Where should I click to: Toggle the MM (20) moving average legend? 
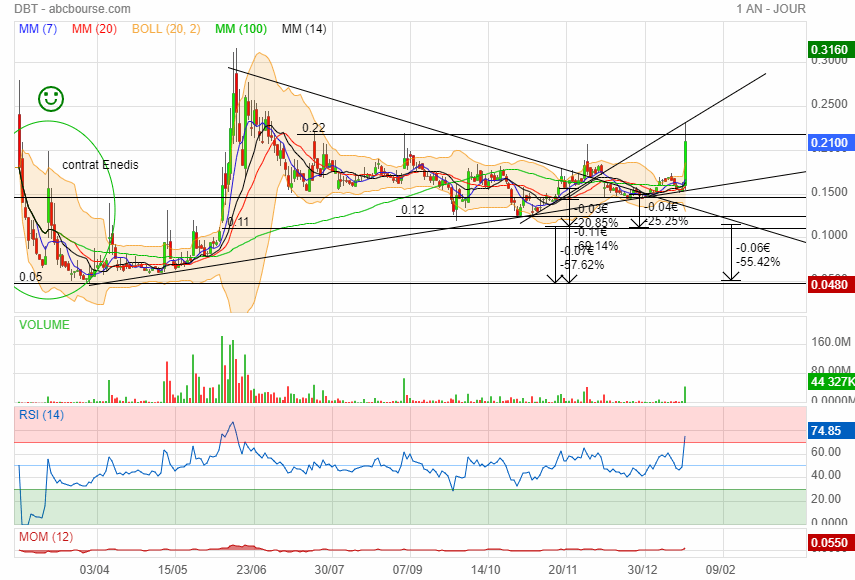tap(92, 29)
